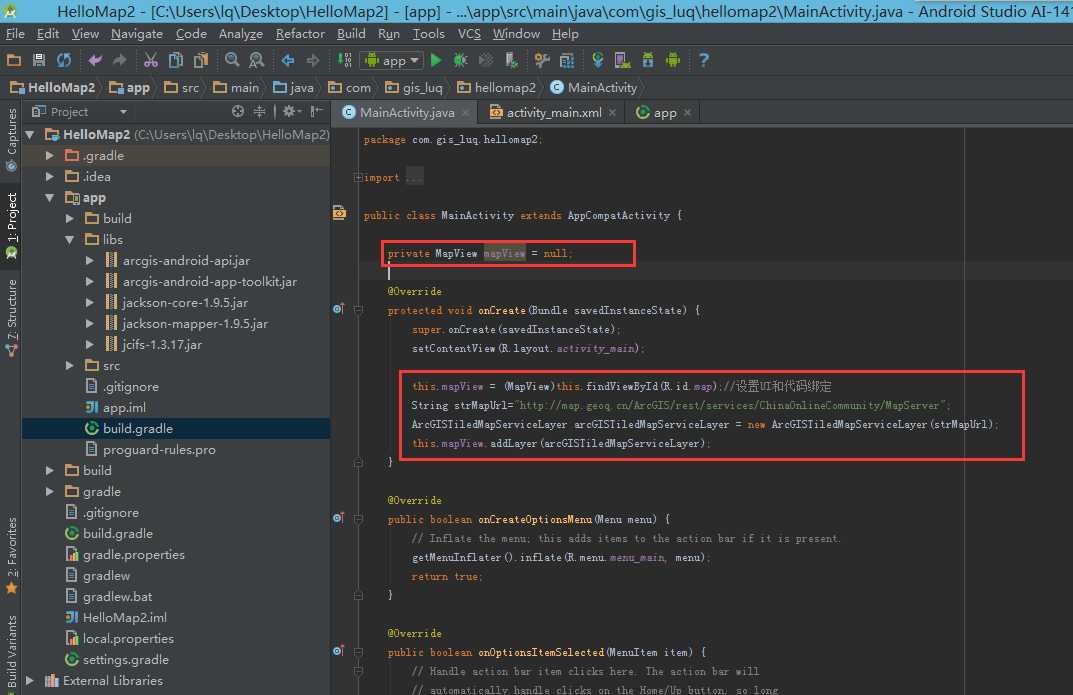The width and height of the screenshot is (1073, 695).
Task: Click the green Run app button
Action: pos(436,61)
